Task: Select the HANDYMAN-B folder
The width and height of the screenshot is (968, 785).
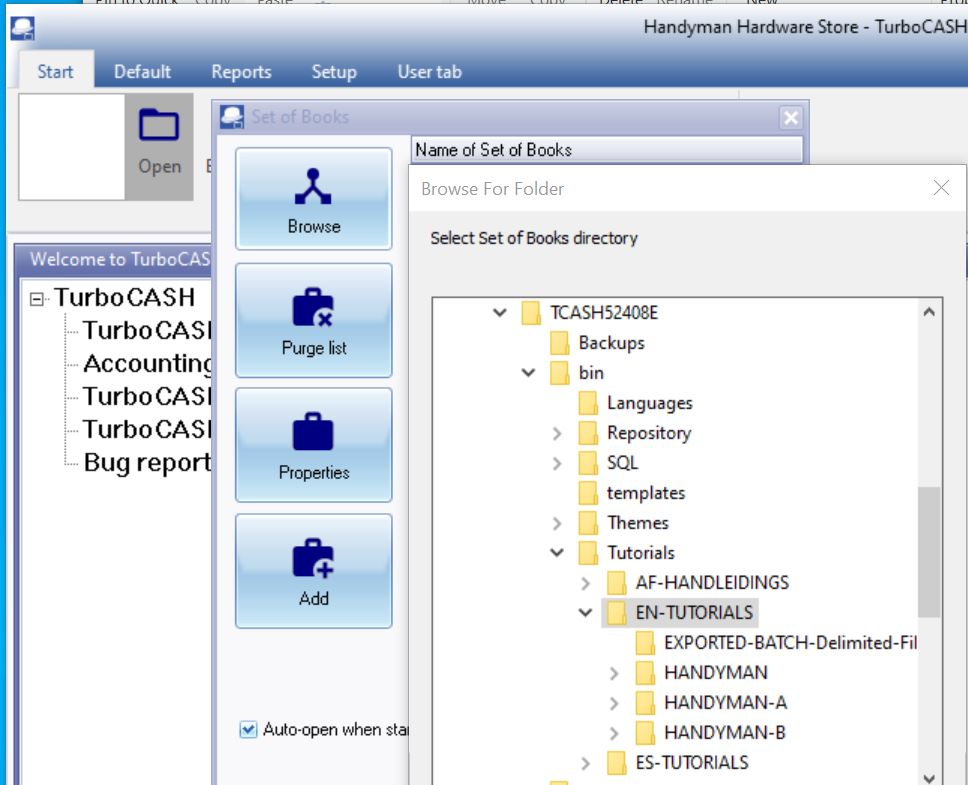Action: (724, 733)
